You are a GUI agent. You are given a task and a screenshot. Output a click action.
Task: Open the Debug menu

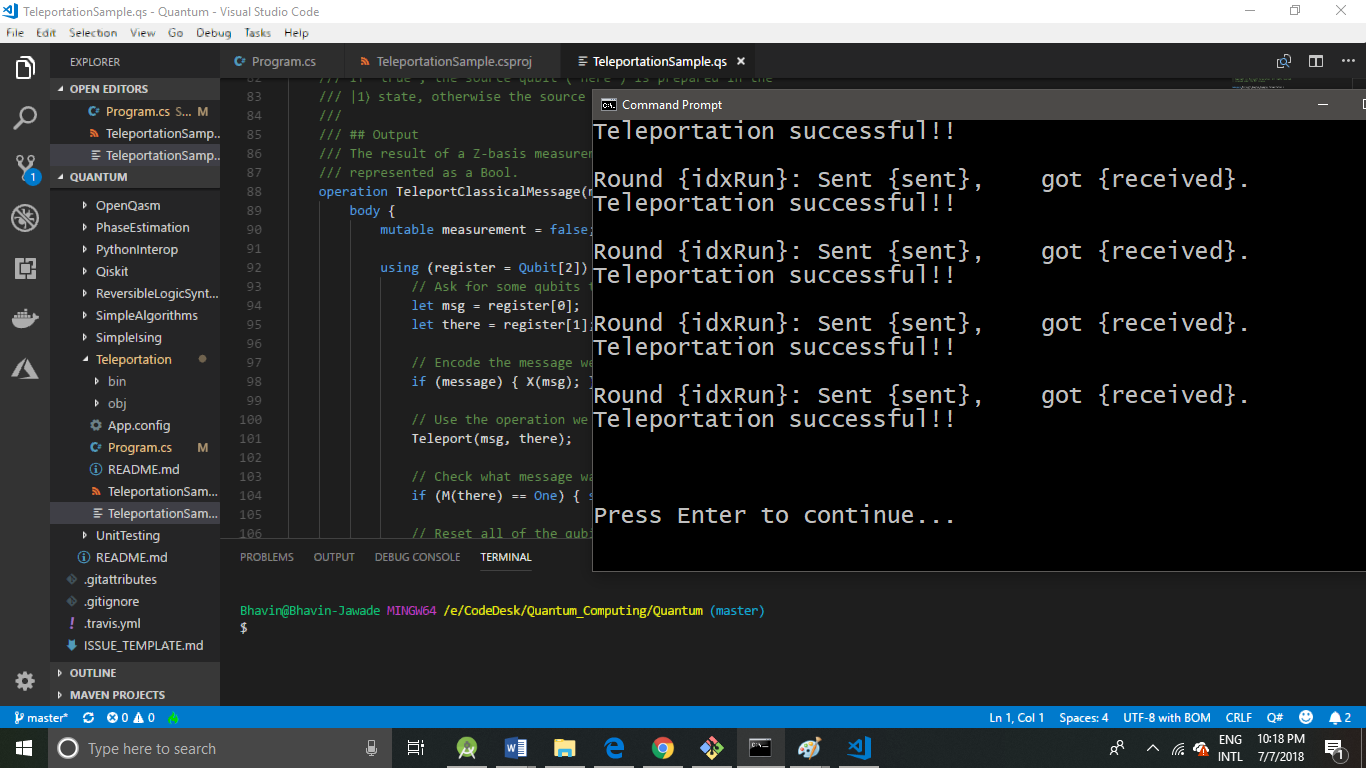(x=213, y=33)
